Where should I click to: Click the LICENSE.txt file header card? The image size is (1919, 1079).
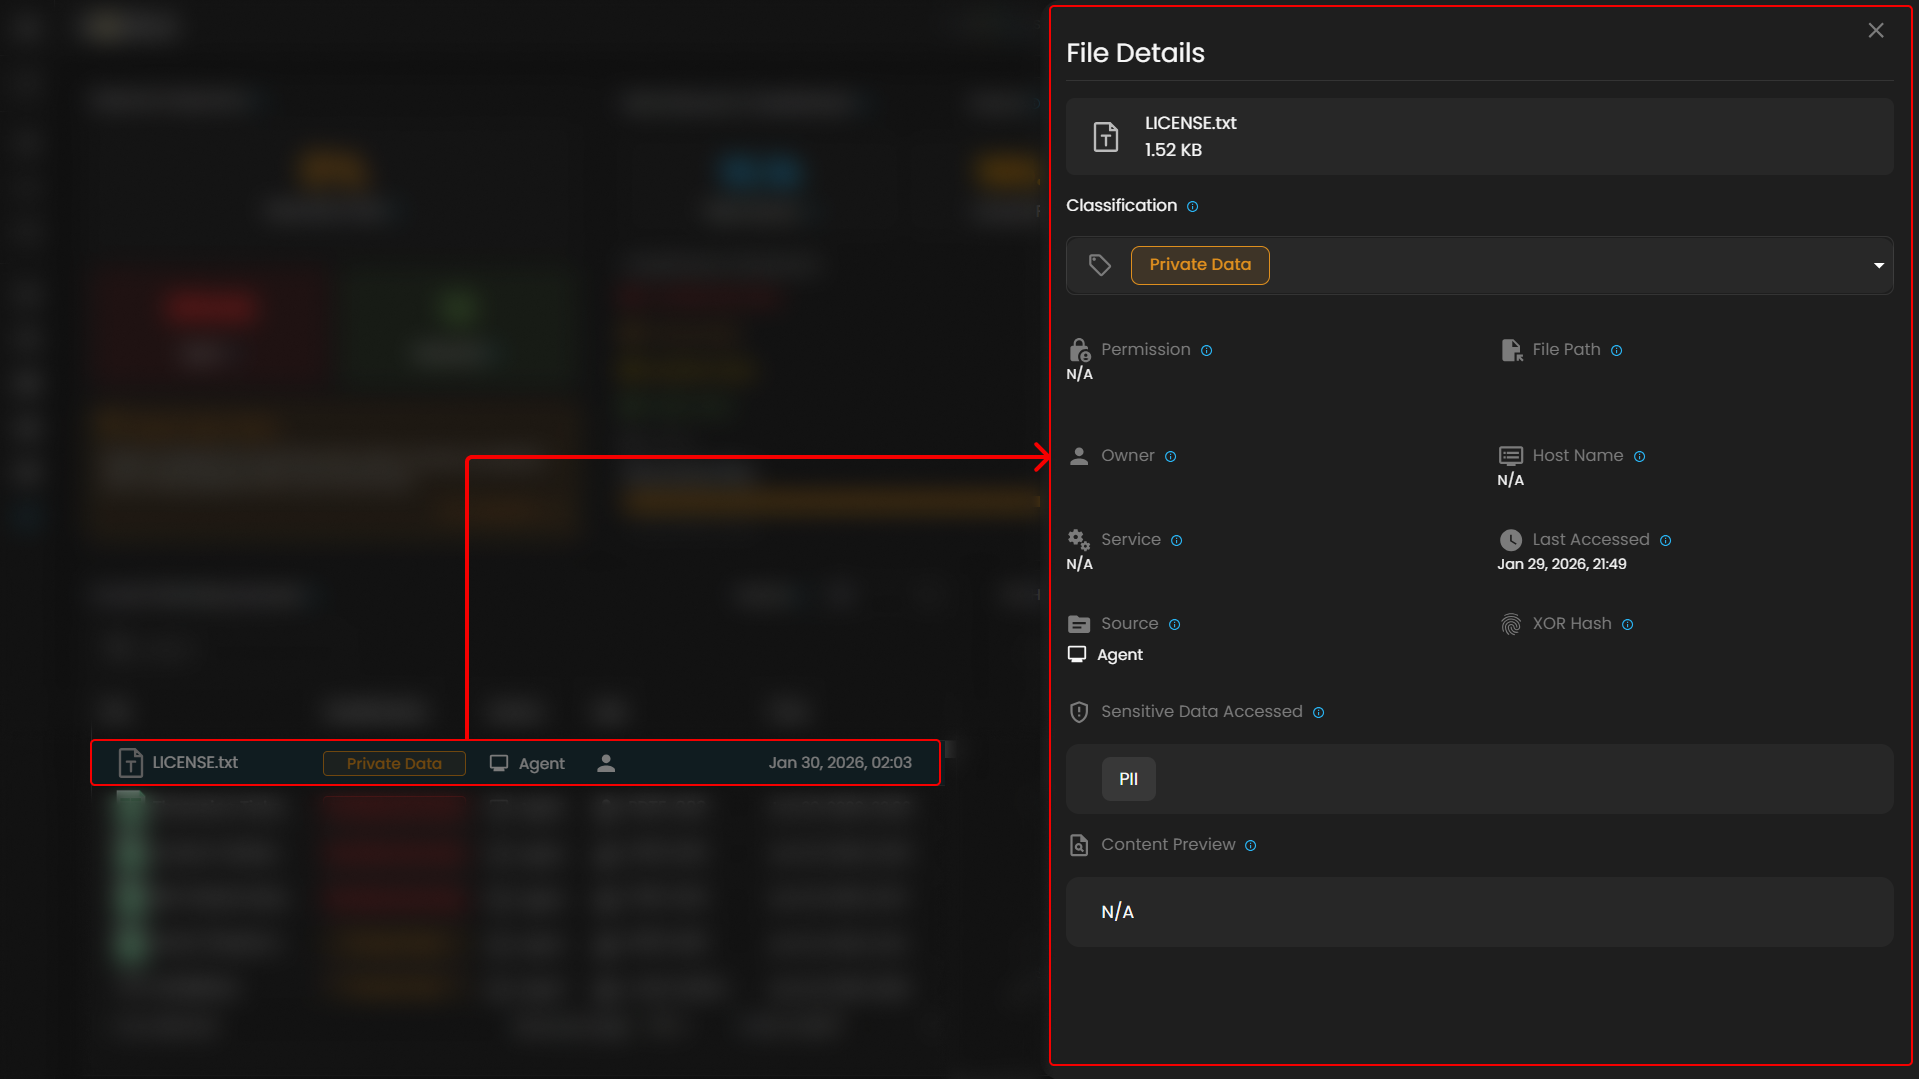coord(1478,137)
